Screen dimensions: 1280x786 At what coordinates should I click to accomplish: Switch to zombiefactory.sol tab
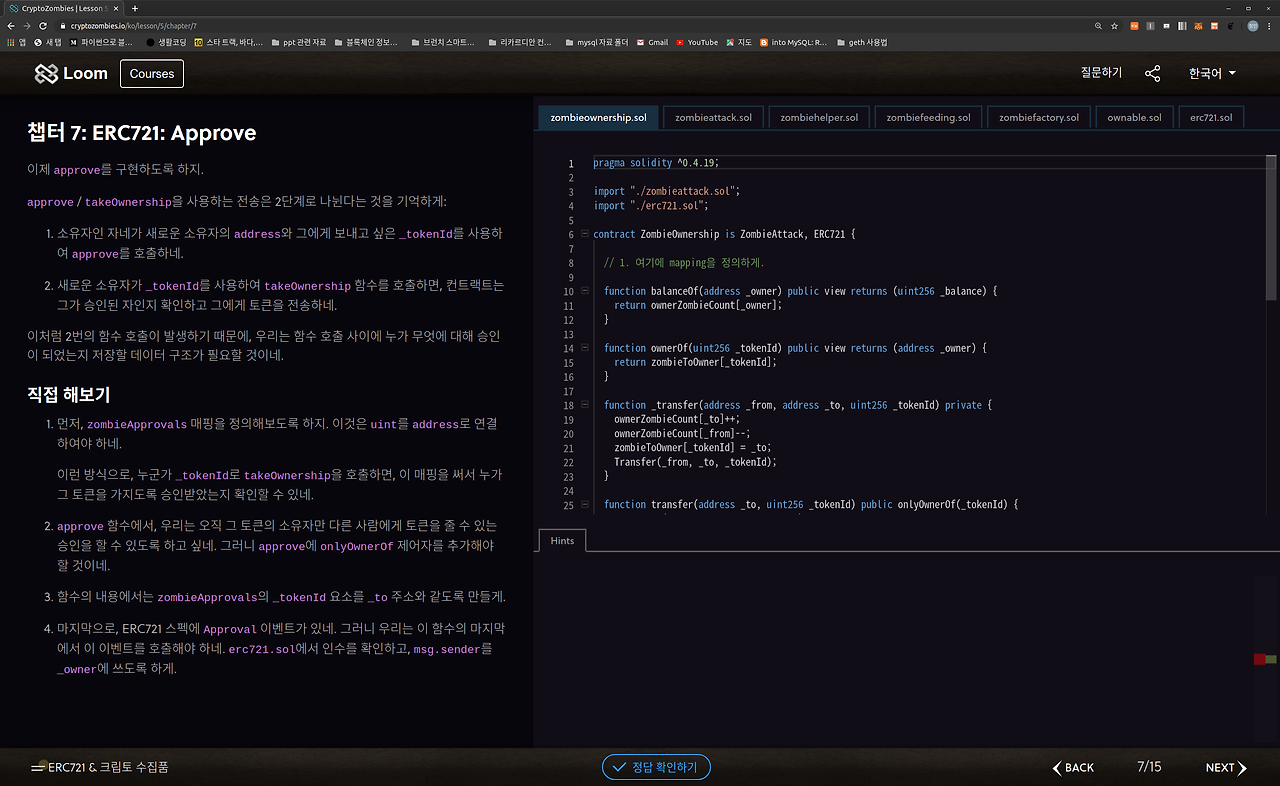1039,117
